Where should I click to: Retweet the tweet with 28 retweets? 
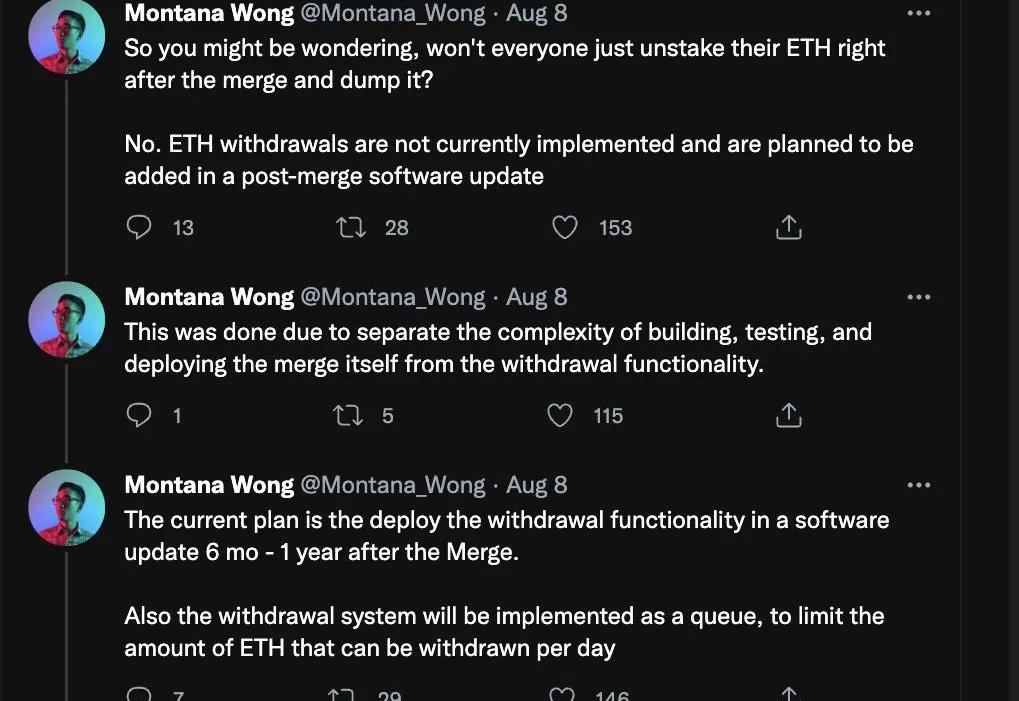(351, 228)
